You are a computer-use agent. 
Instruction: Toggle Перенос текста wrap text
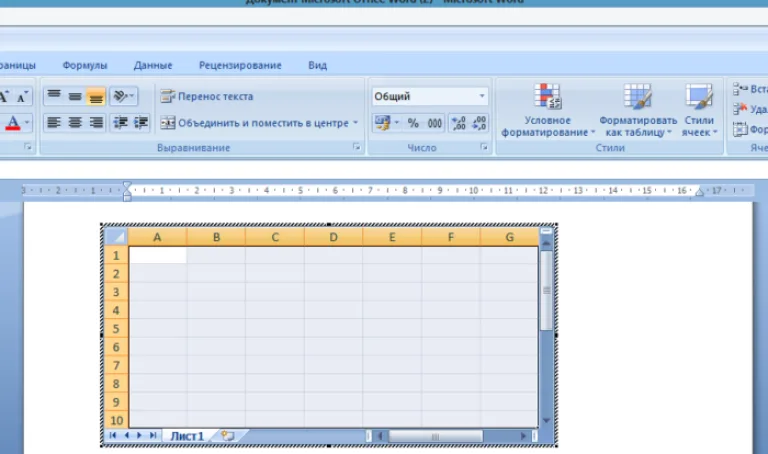[207, 96]
